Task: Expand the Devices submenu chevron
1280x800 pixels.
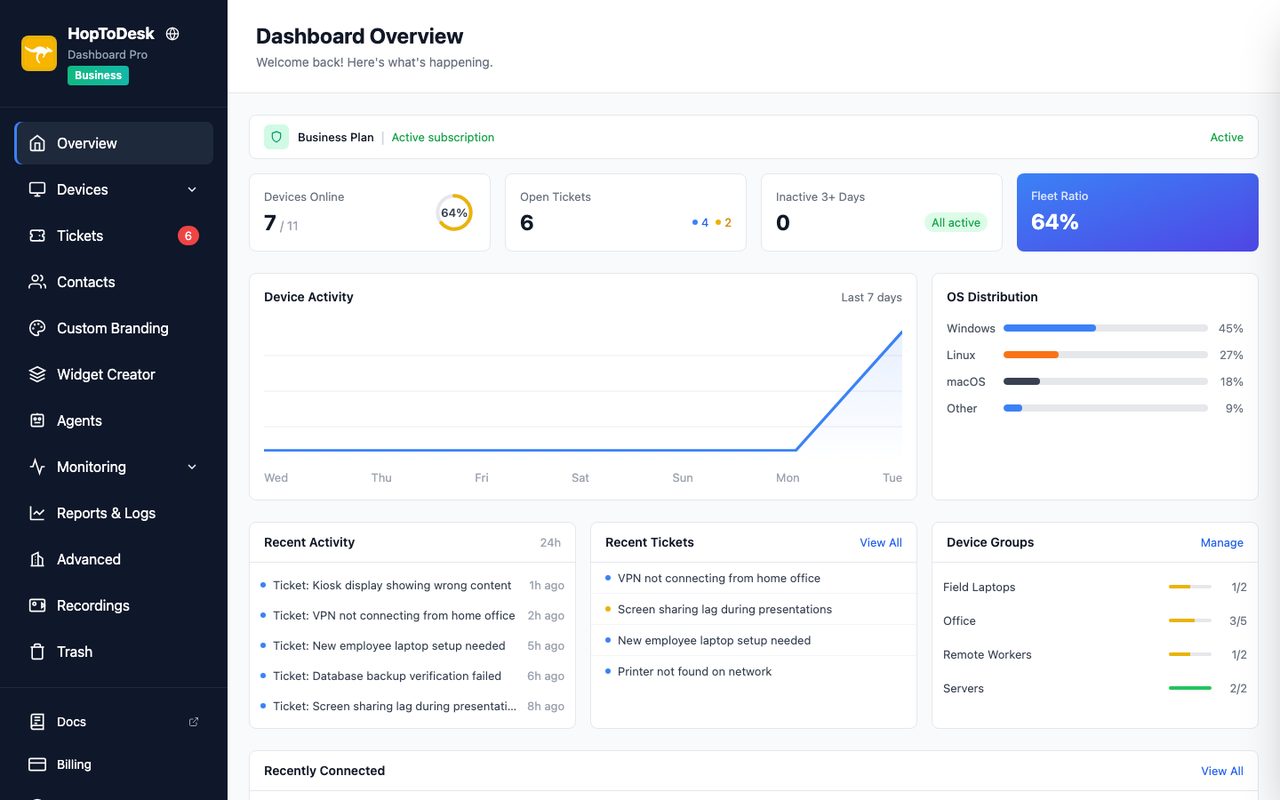Action: (x=192, y=190)
